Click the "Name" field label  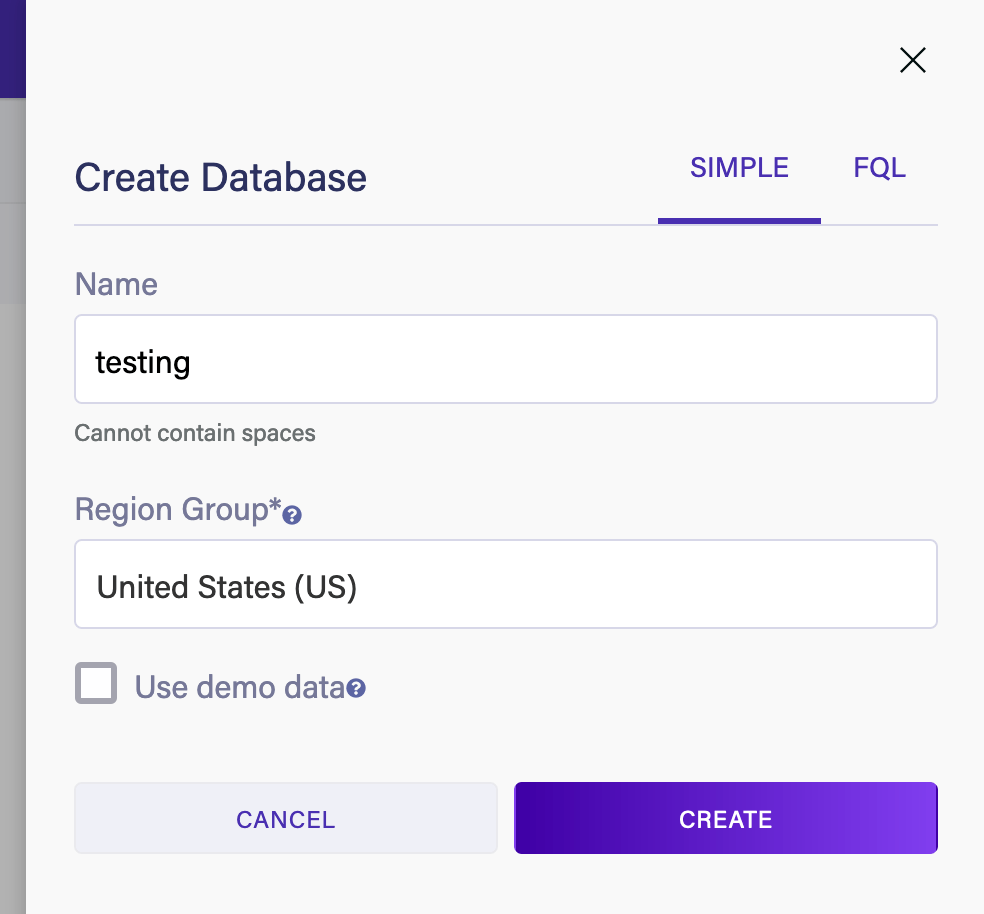(x=116, y=285)
